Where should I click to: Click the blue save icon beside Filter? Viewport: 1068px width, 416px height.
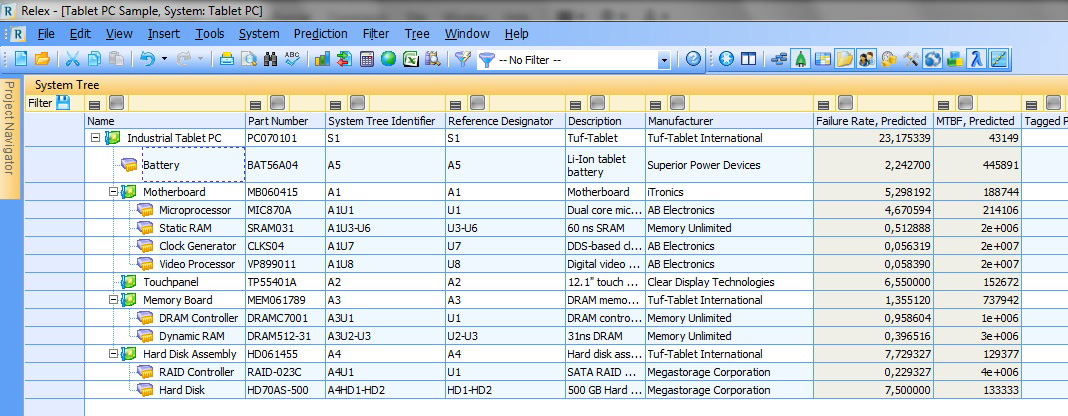pos(63,103)
